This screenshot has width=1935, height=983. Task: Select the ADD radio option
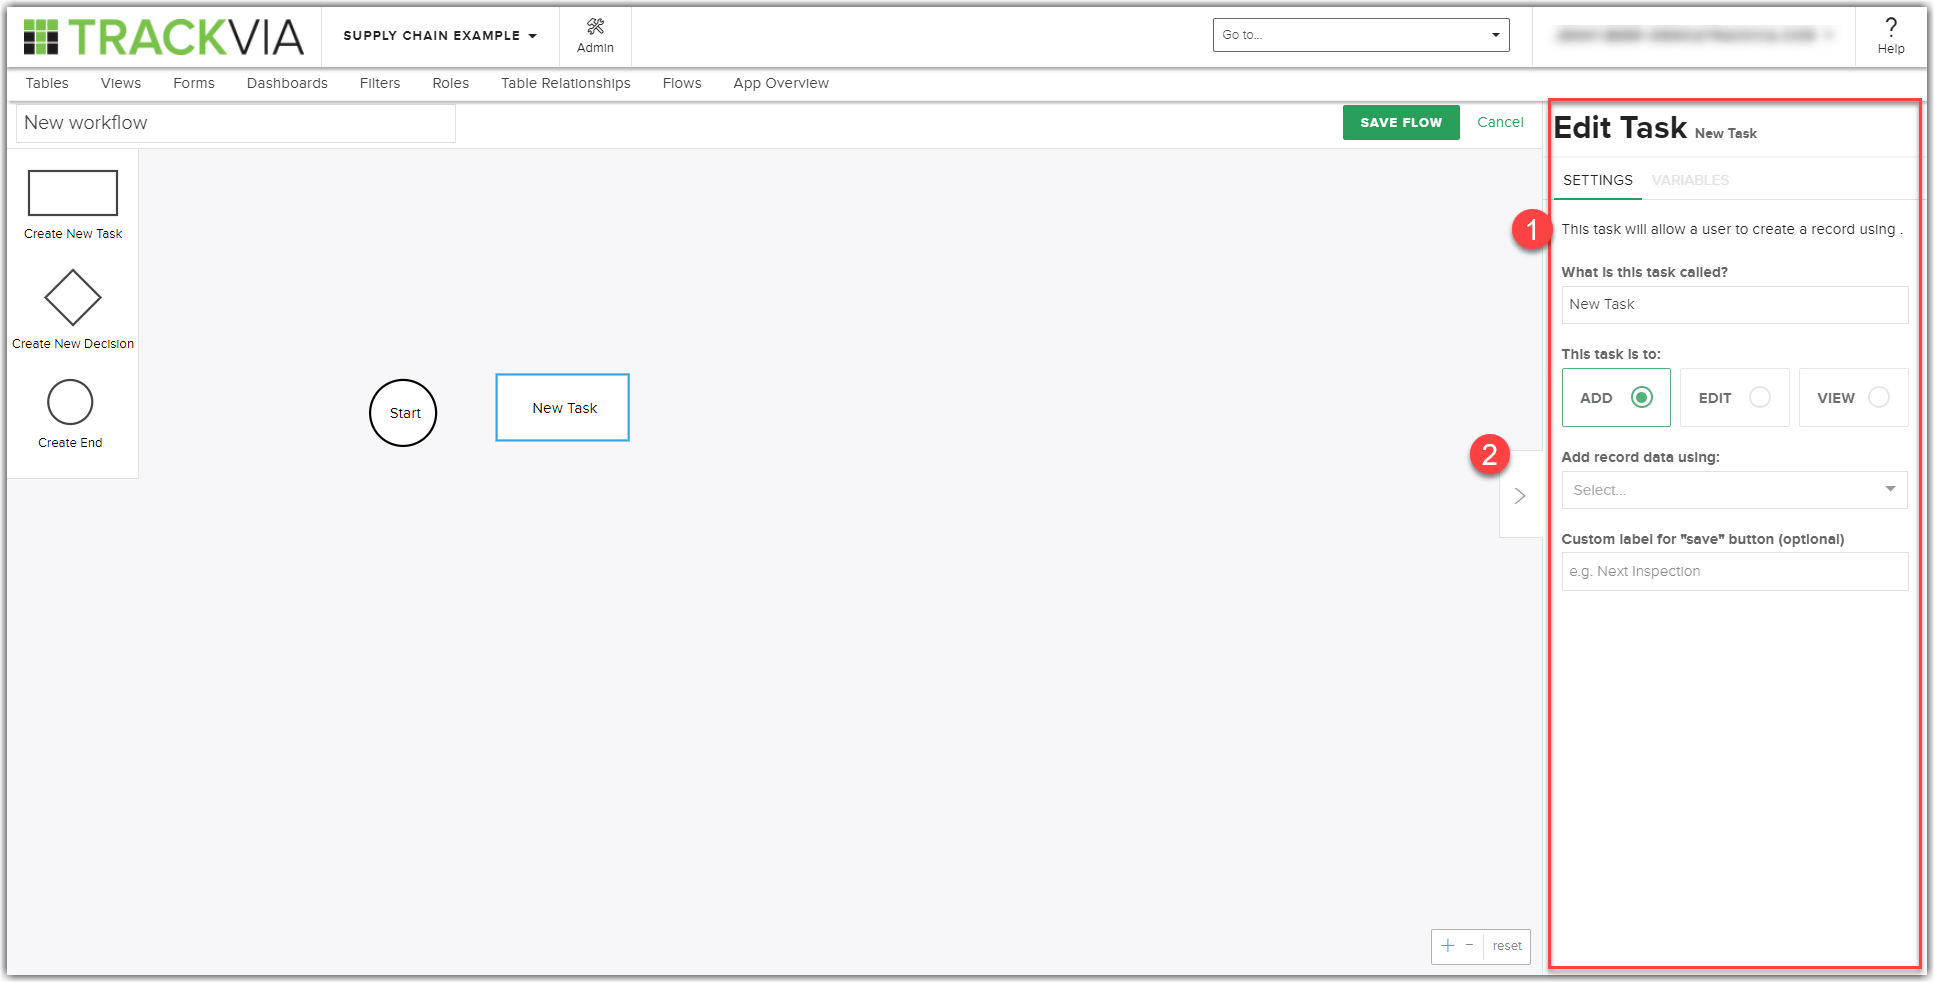tap(1616, 398)
